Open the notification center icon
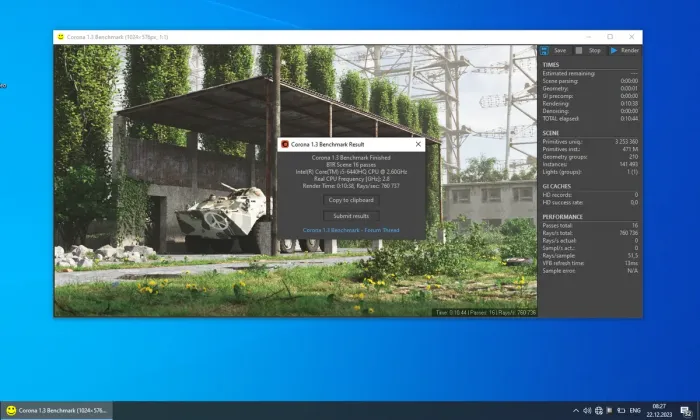700x420 pixels. click(685, 410)
